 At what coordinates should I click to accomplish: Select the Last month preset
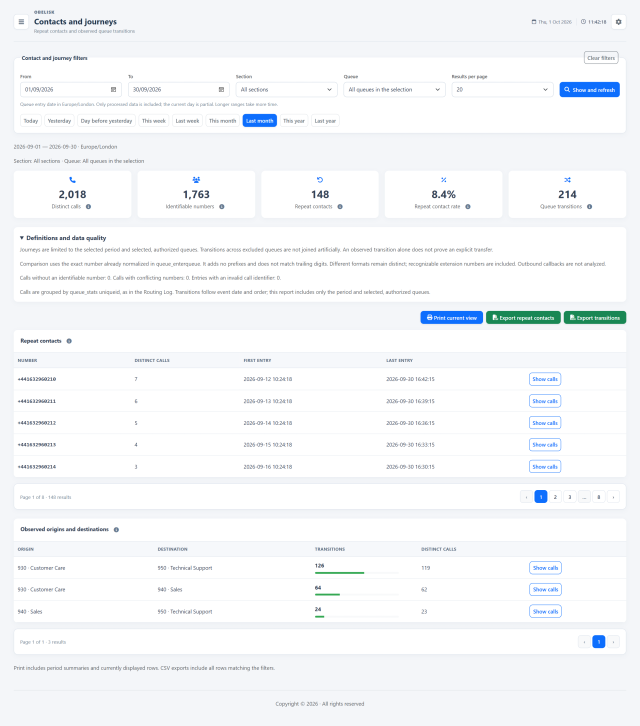(260, 121)
